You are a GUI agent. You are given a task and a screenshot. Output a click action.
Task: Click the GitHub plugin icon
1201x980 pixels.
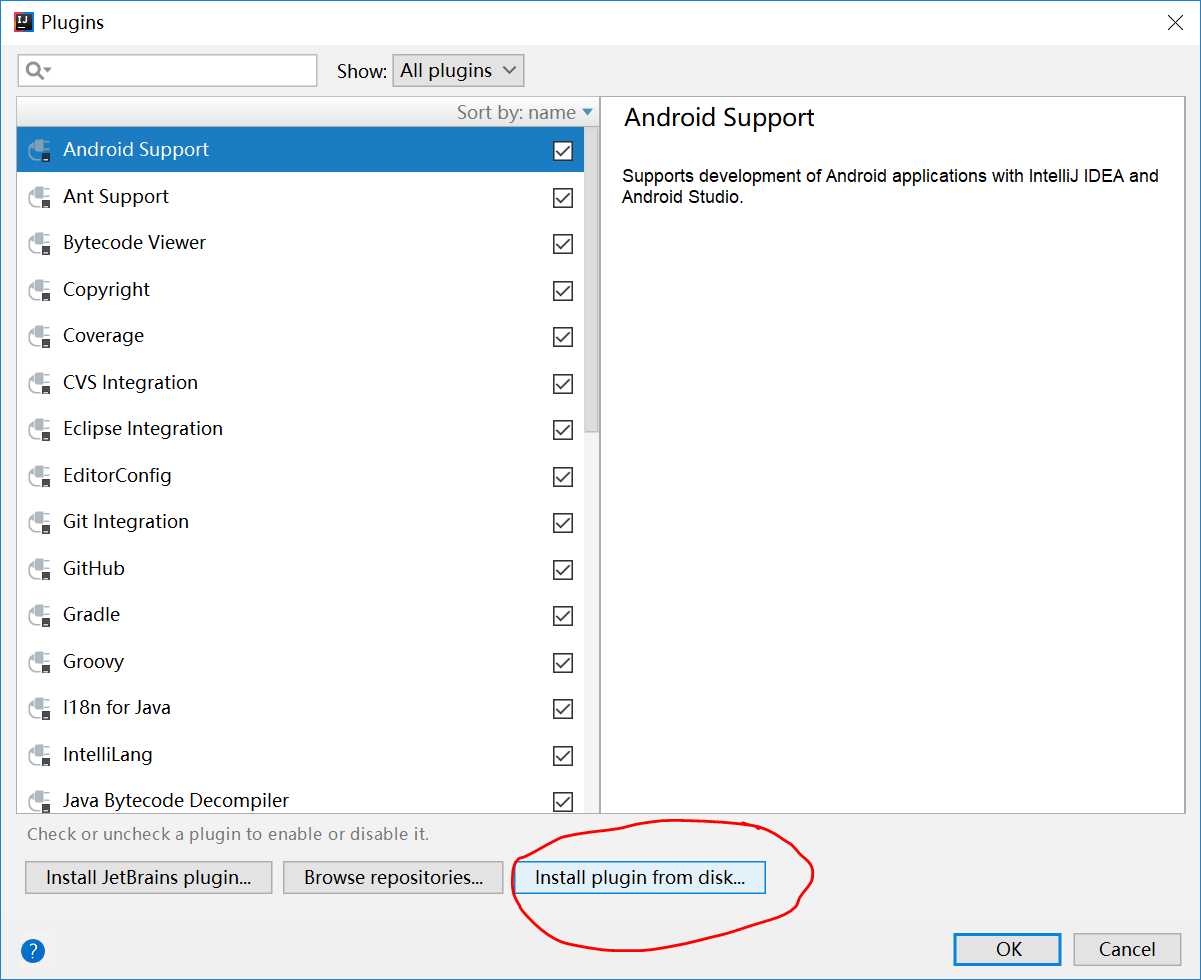[x=40, y=569]
